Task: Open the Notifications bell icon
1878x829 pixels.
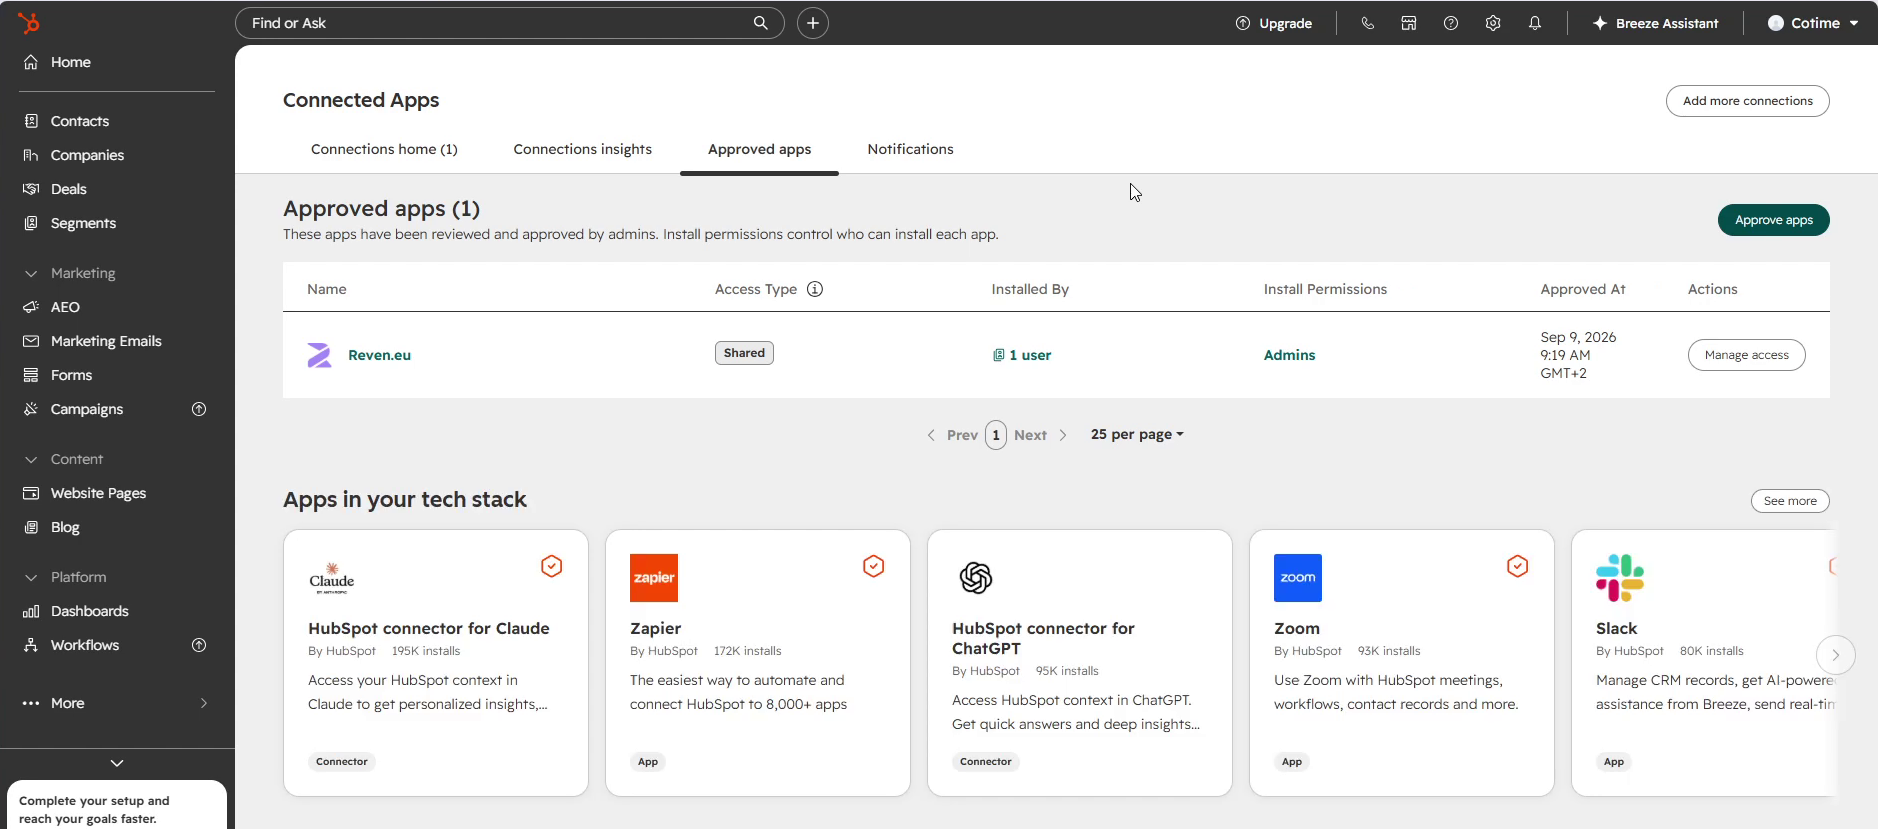Action: (x=1535, y=23)
